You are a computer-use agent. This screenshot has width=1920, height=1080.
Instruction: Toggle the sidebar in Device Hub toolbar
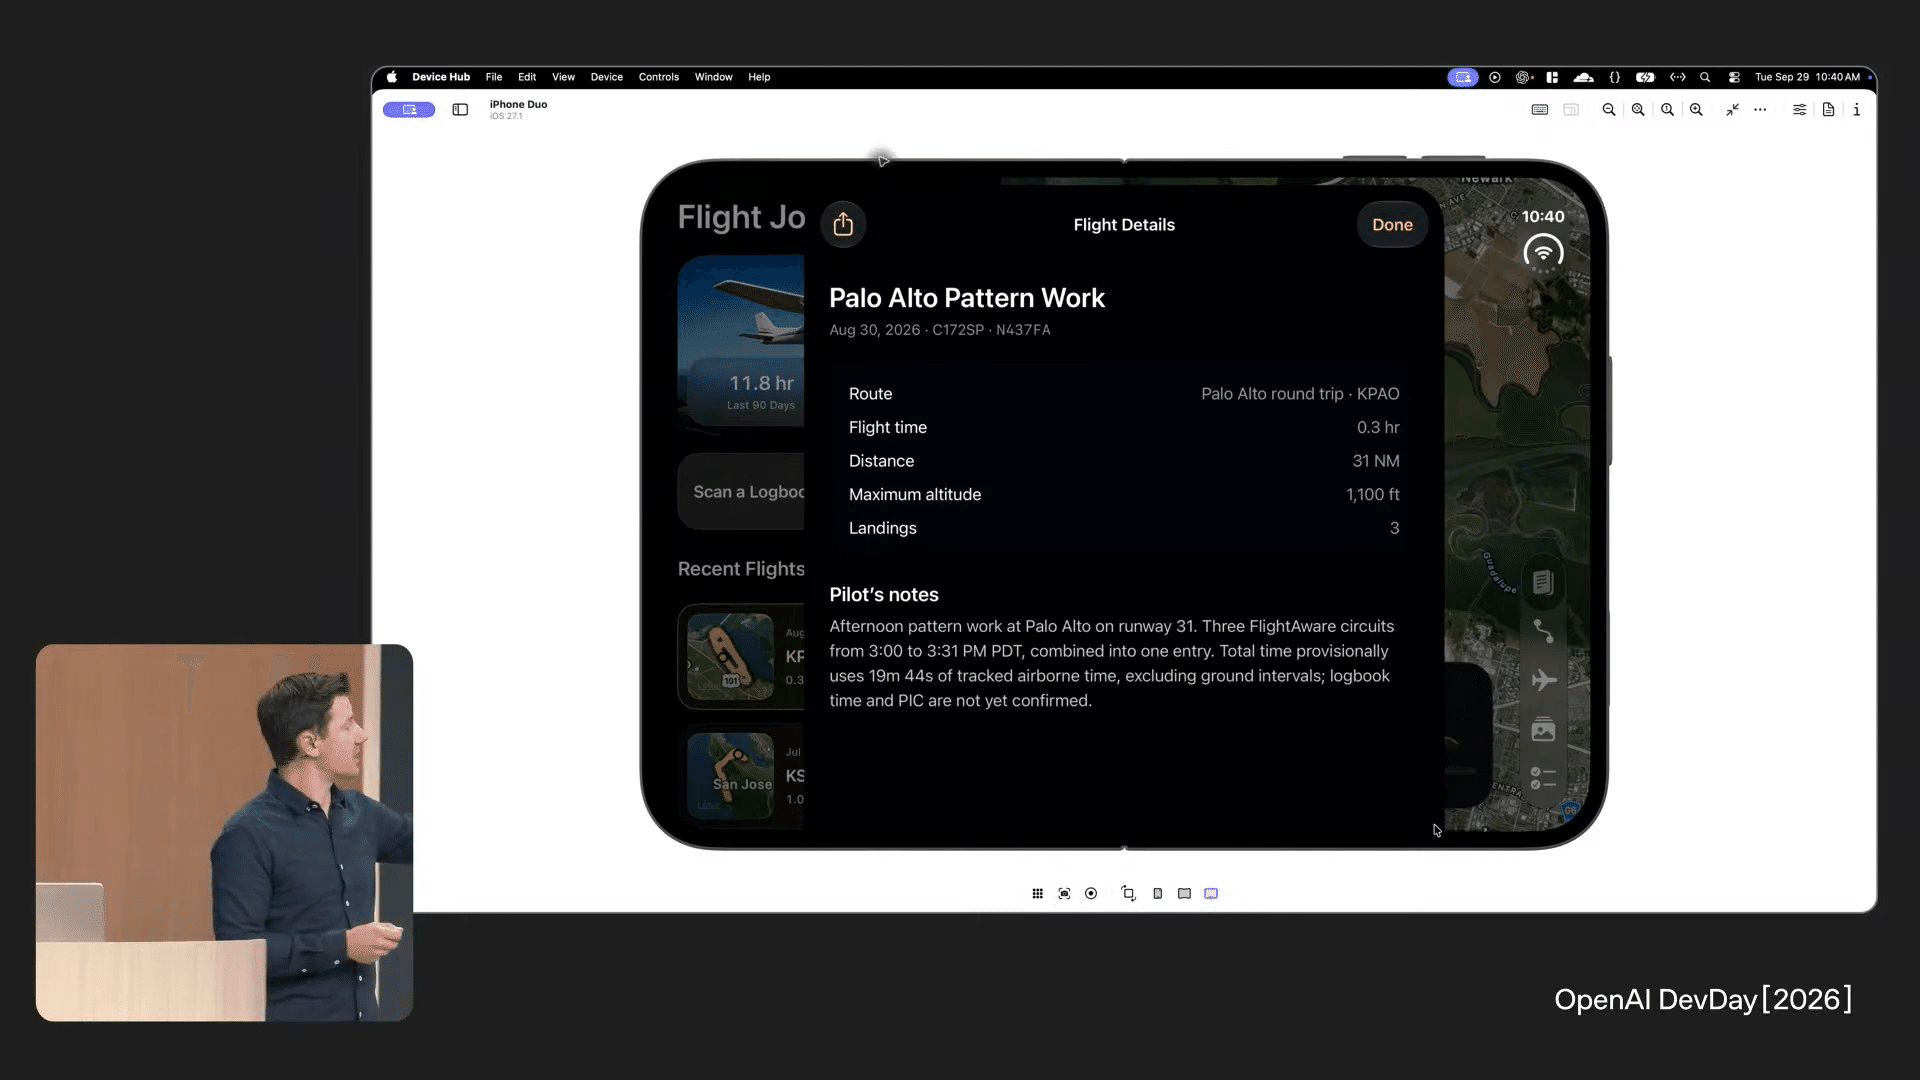460,110
